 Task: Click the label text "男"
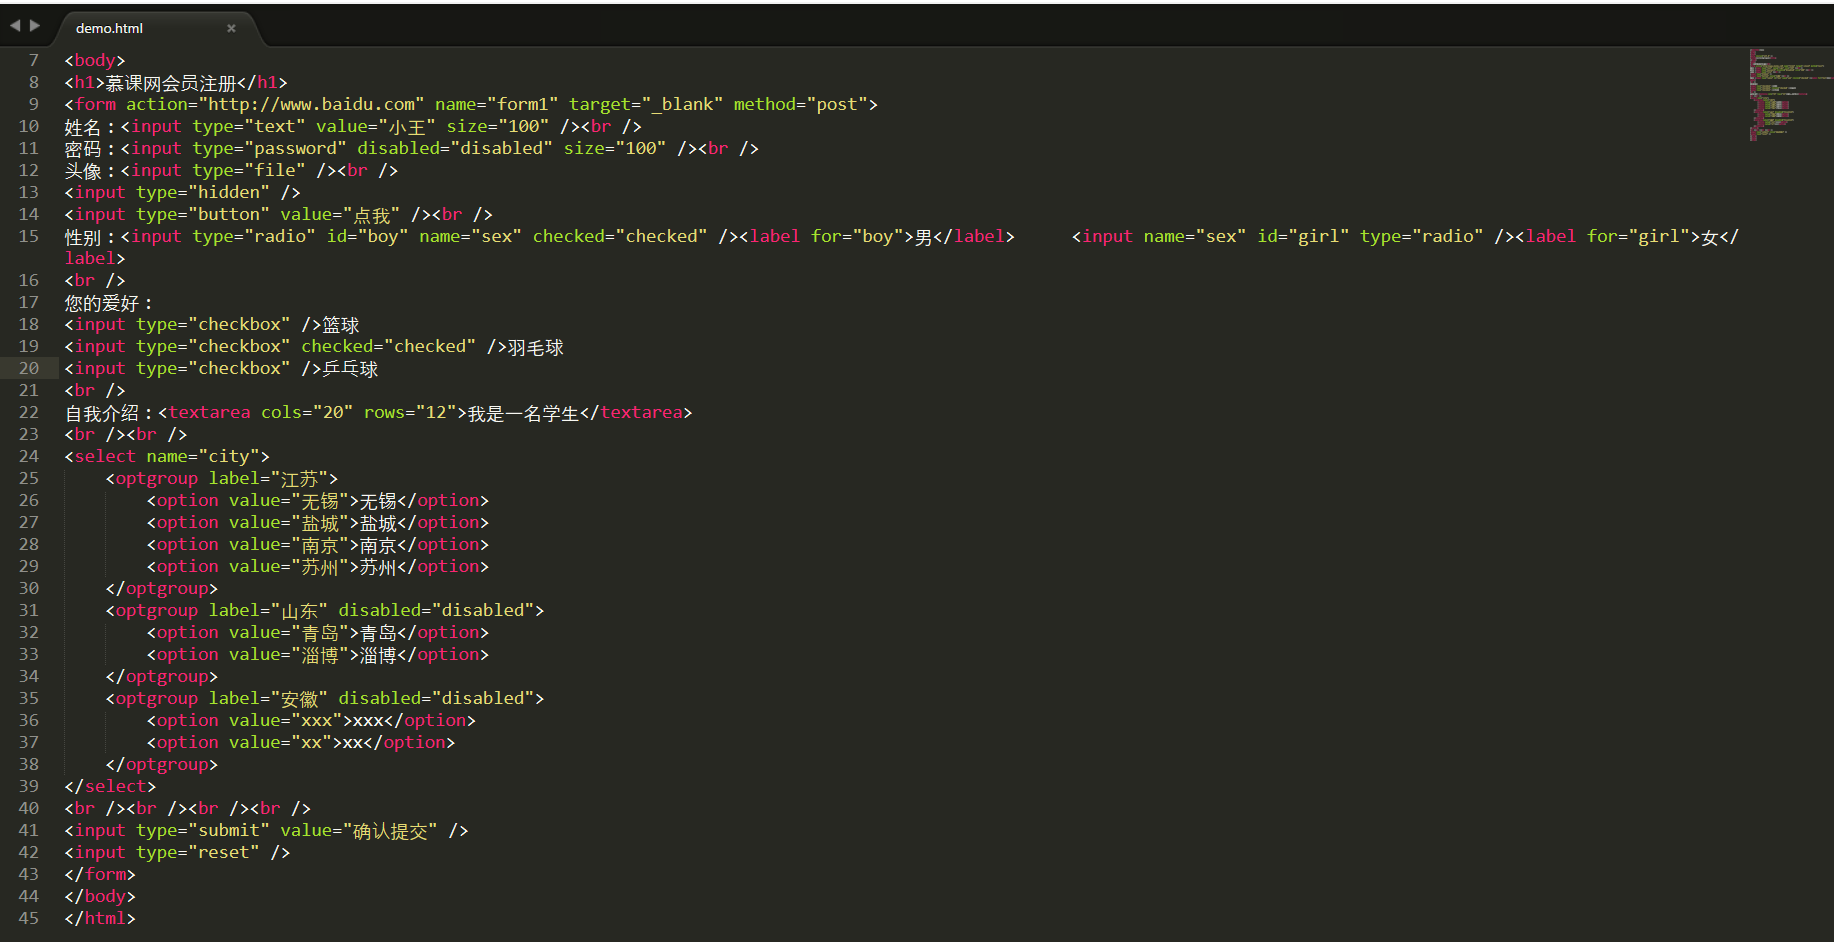[x=923, y=237]
